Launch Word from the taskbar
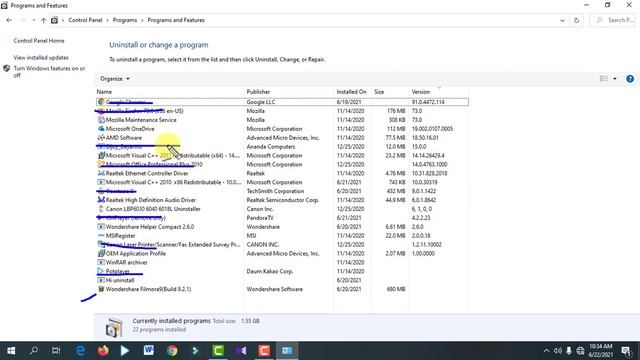640x360 pixels. coord(149,351)
